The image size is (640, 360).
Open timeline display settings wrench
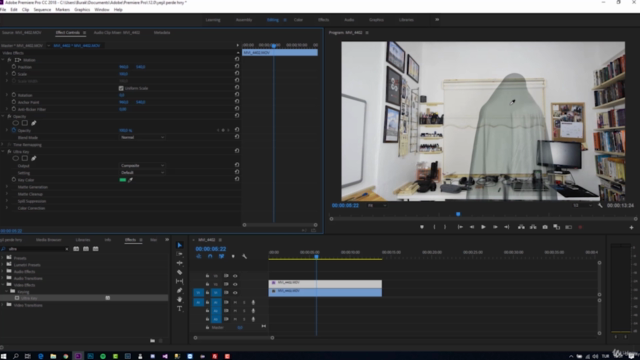click(x=244, y=256)
